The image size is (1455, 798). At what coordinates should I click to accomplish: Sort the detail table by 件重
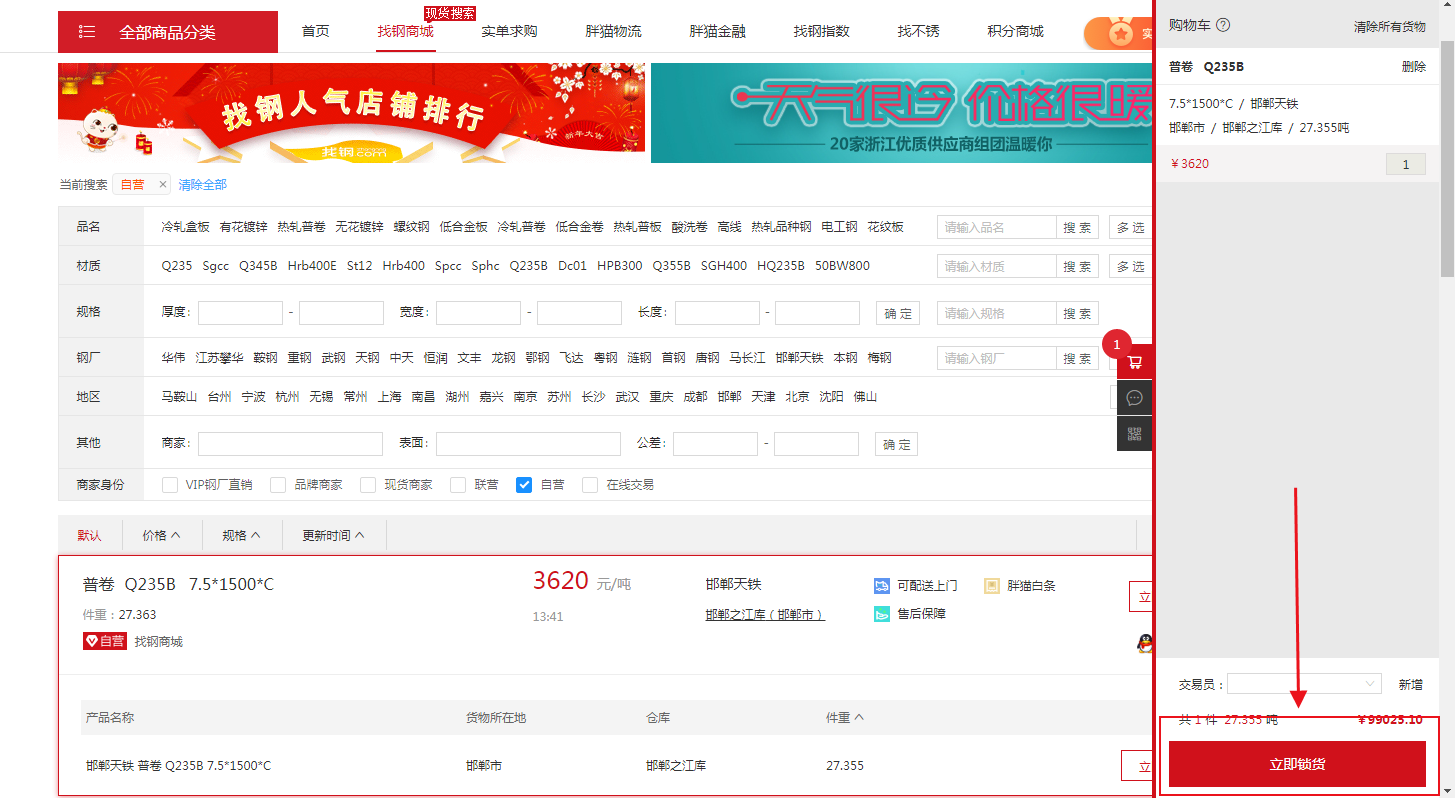845,717
